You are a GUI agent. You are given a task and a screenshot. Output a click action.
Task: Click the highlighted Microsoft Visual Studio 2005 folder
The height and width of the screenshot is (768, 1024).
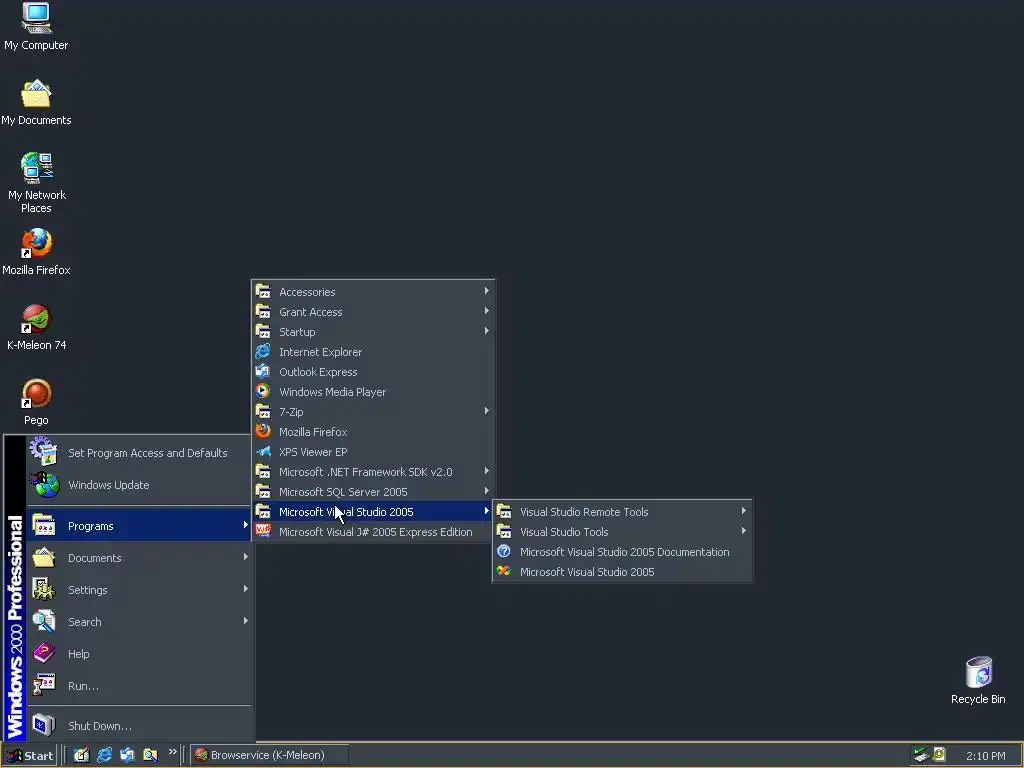tap(373, 512)
